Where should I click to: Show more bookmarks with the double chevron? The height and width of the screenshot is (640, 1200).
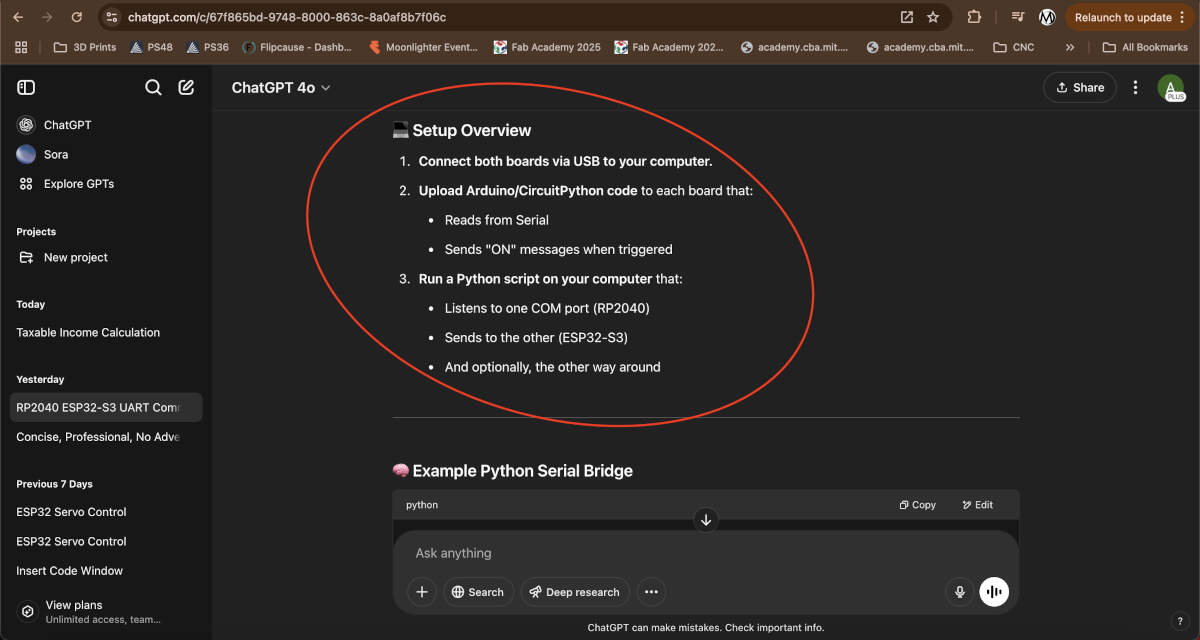(x=1070, y=47)
